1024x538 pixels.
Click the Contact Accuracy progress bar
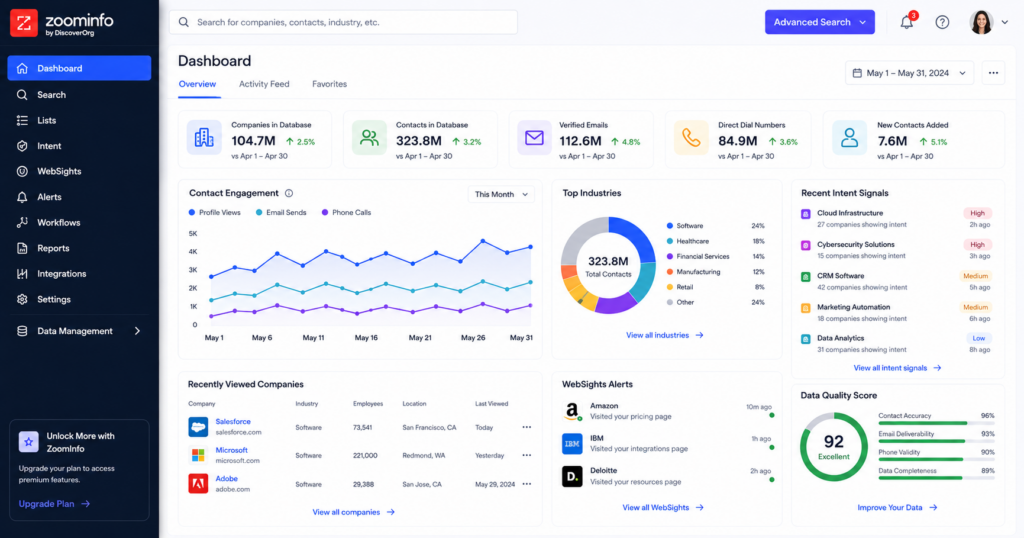click(x=936, y=423)
